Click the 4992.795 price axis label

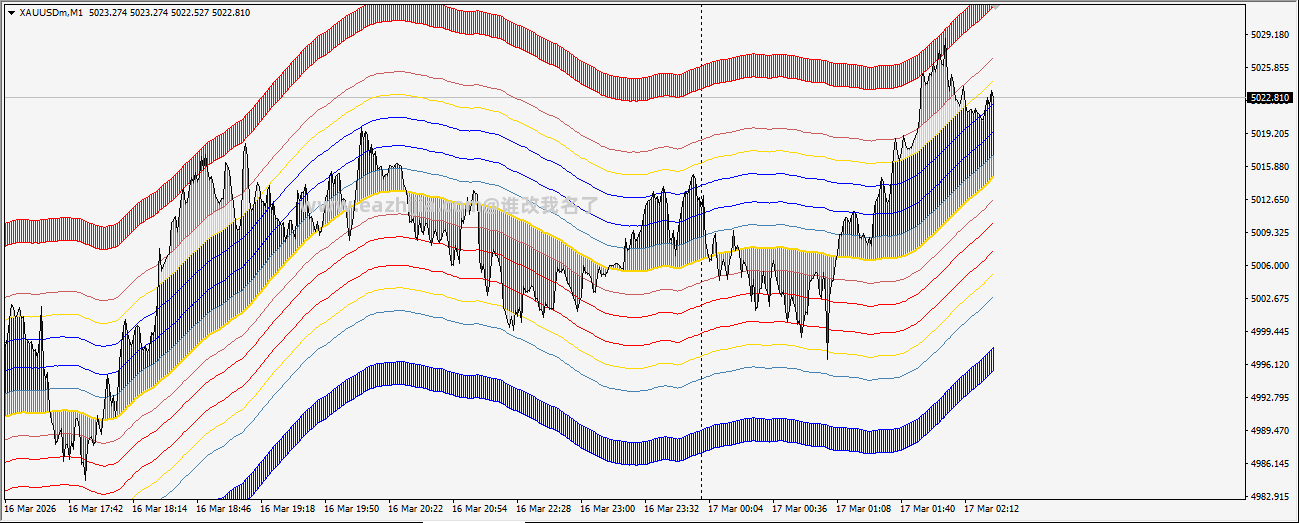1268,398
